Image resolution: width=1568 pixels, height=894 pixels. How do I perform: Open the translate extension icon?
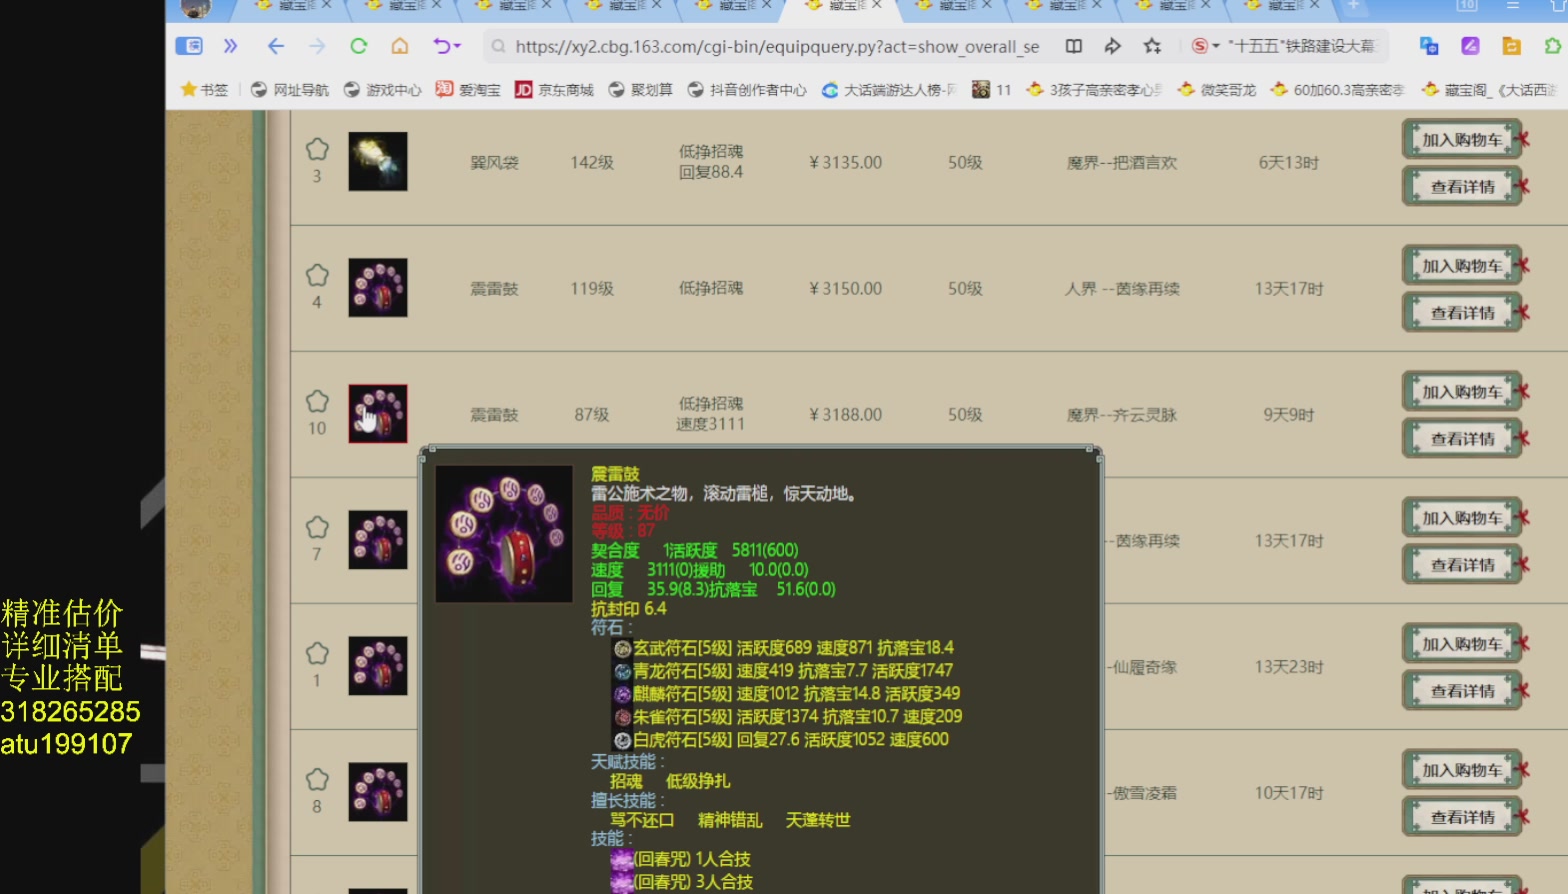[x=1428, y=46]
